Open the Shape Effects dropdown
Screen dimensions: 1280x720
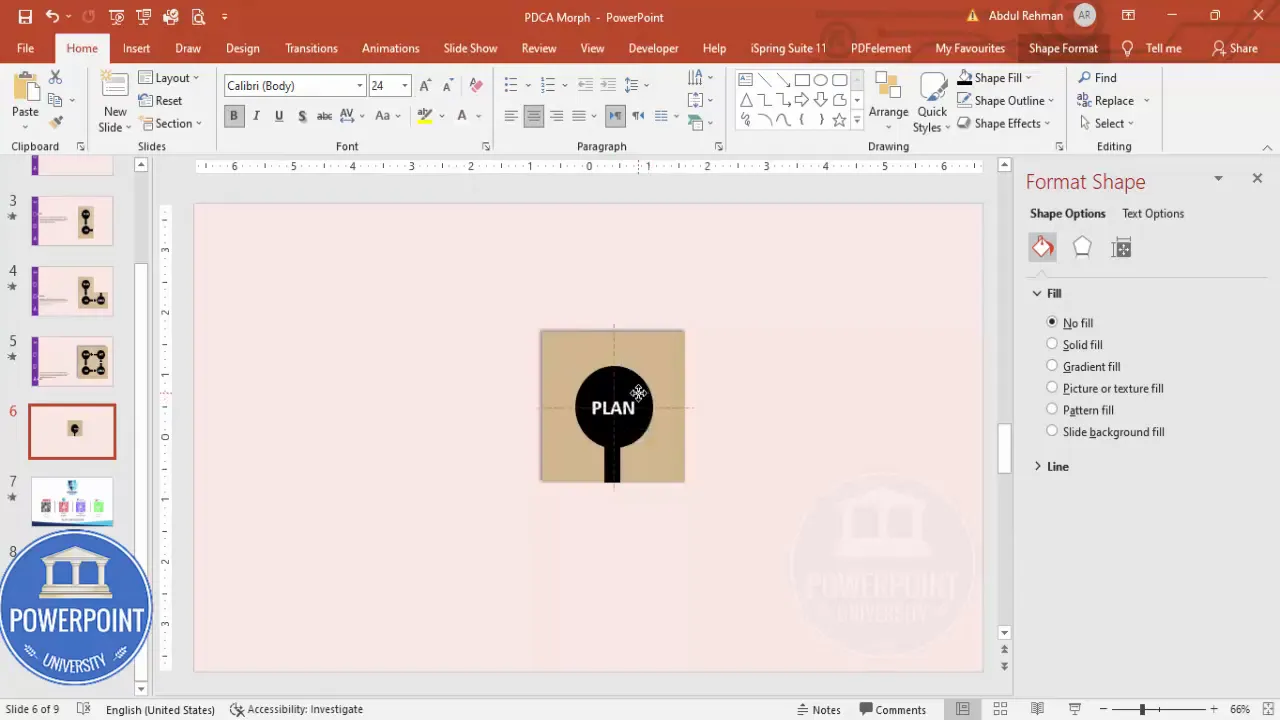(1003, 123)
